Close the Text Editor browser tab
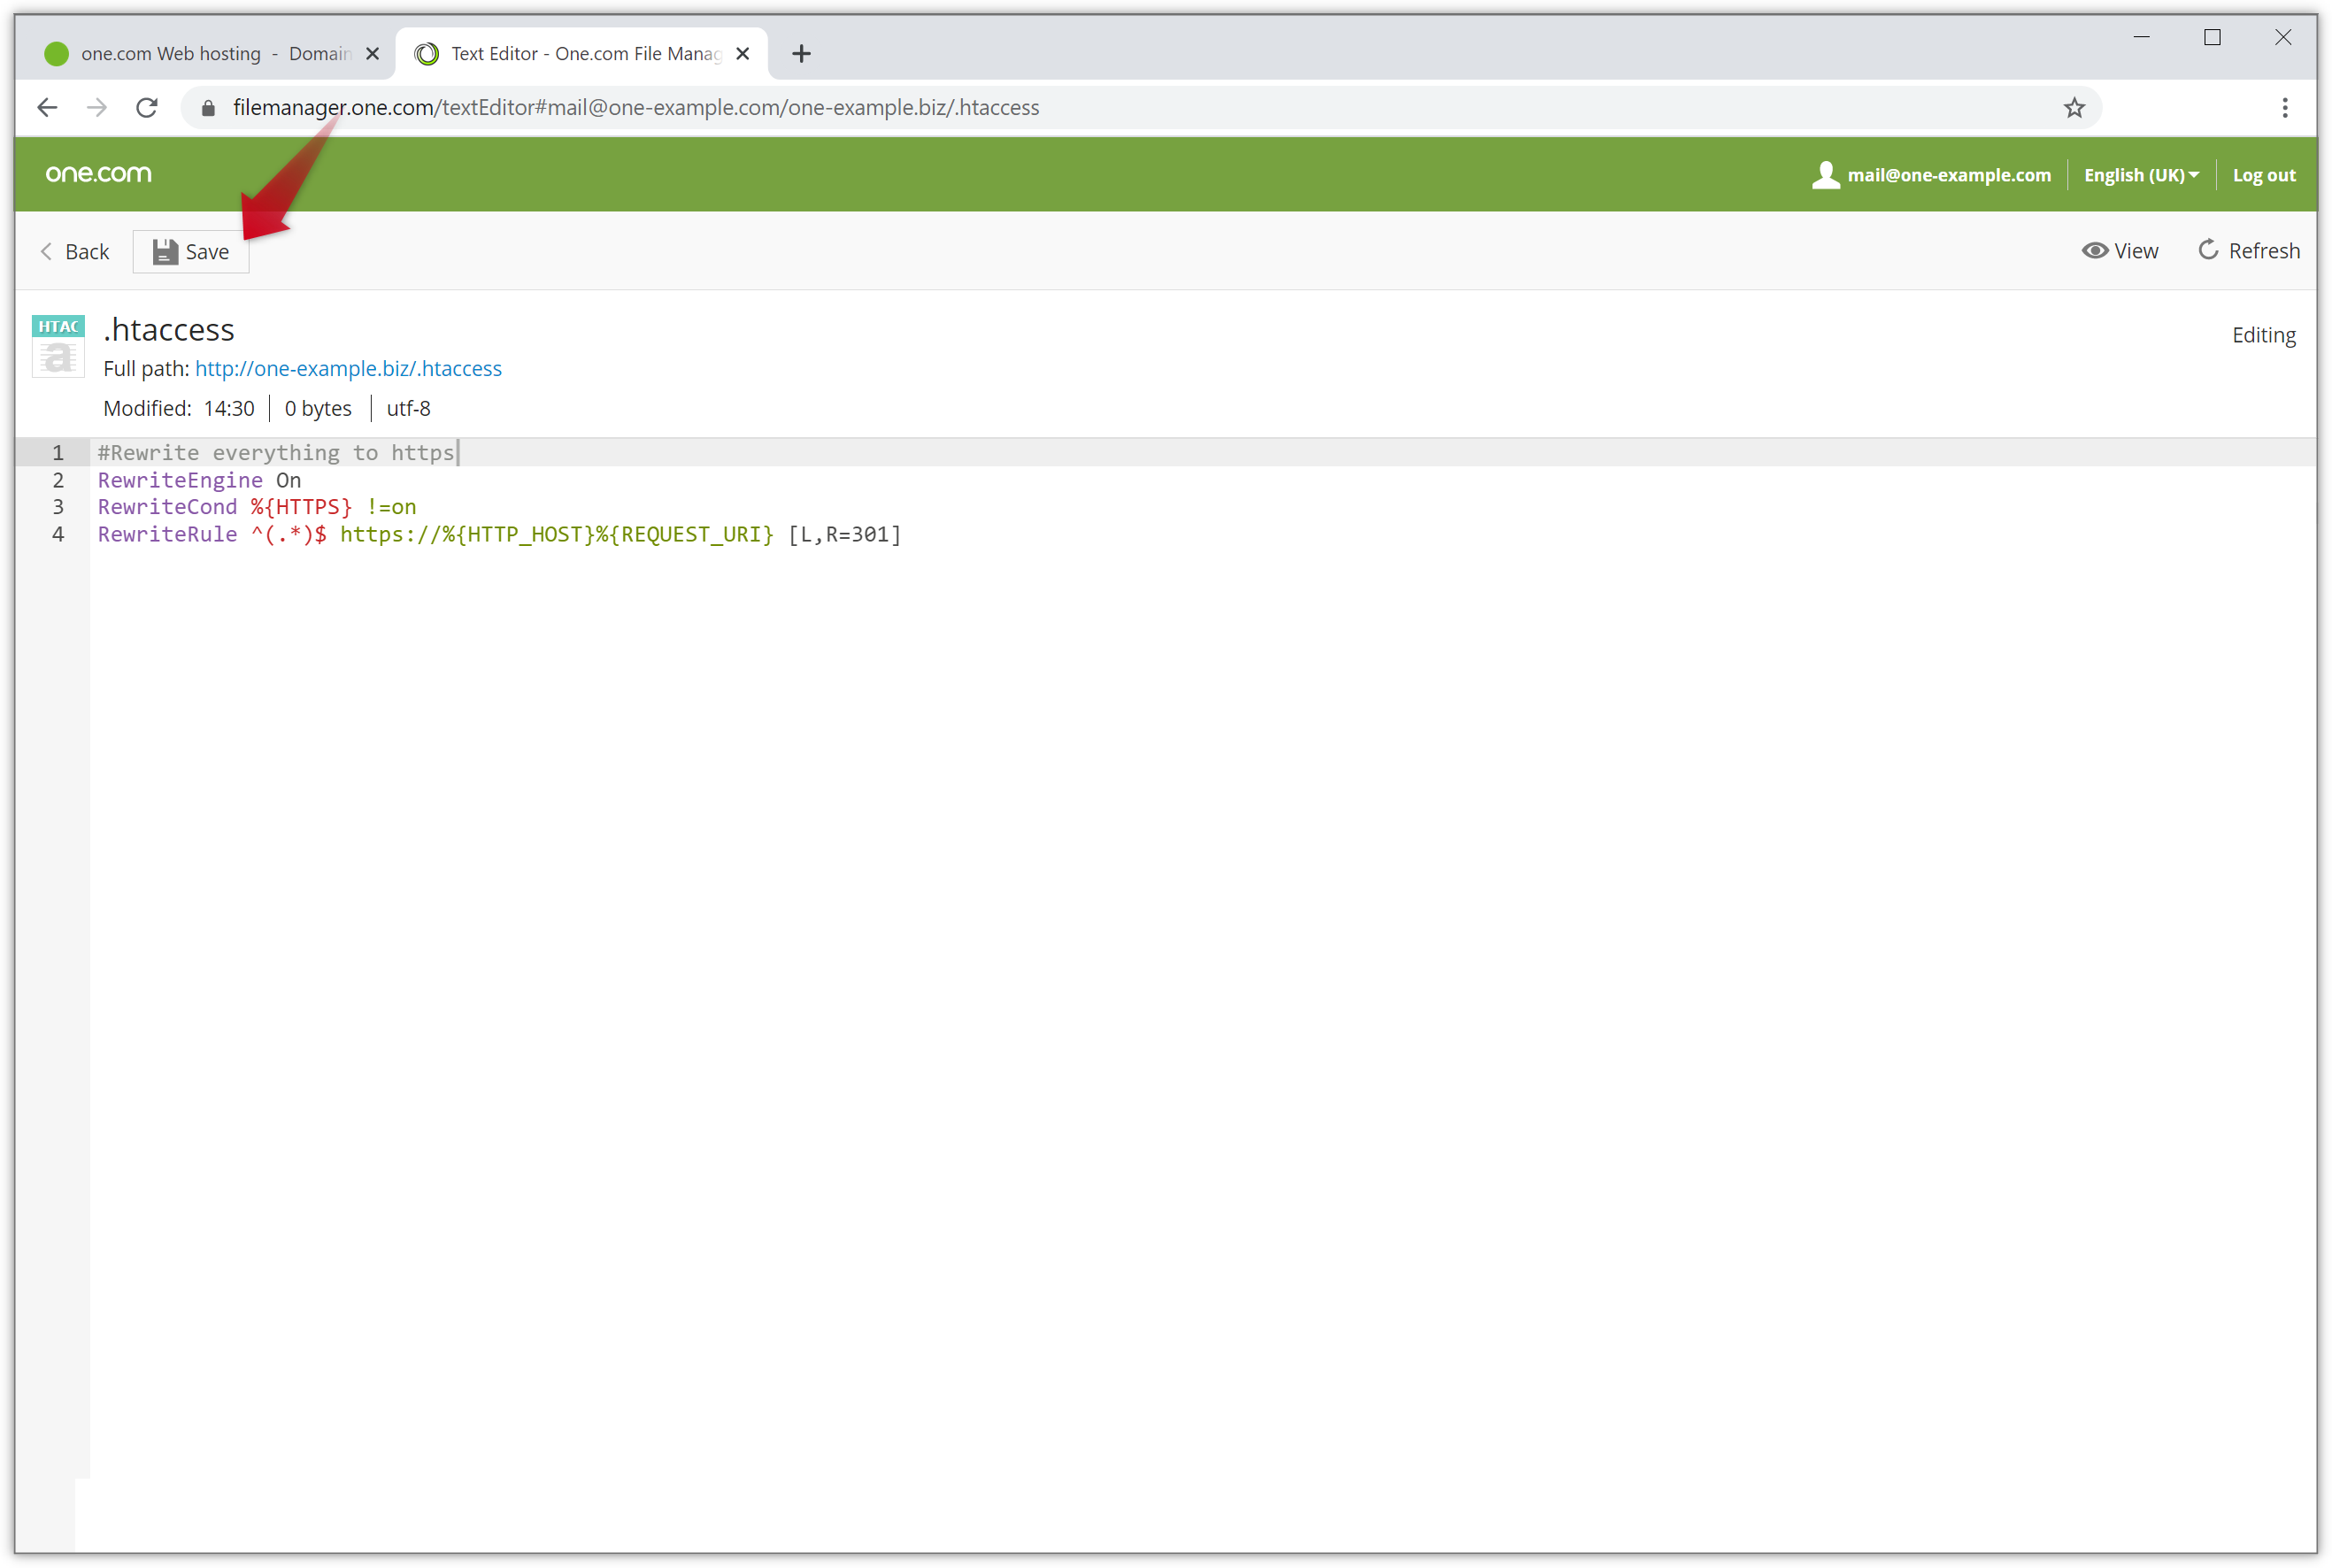 743,53
